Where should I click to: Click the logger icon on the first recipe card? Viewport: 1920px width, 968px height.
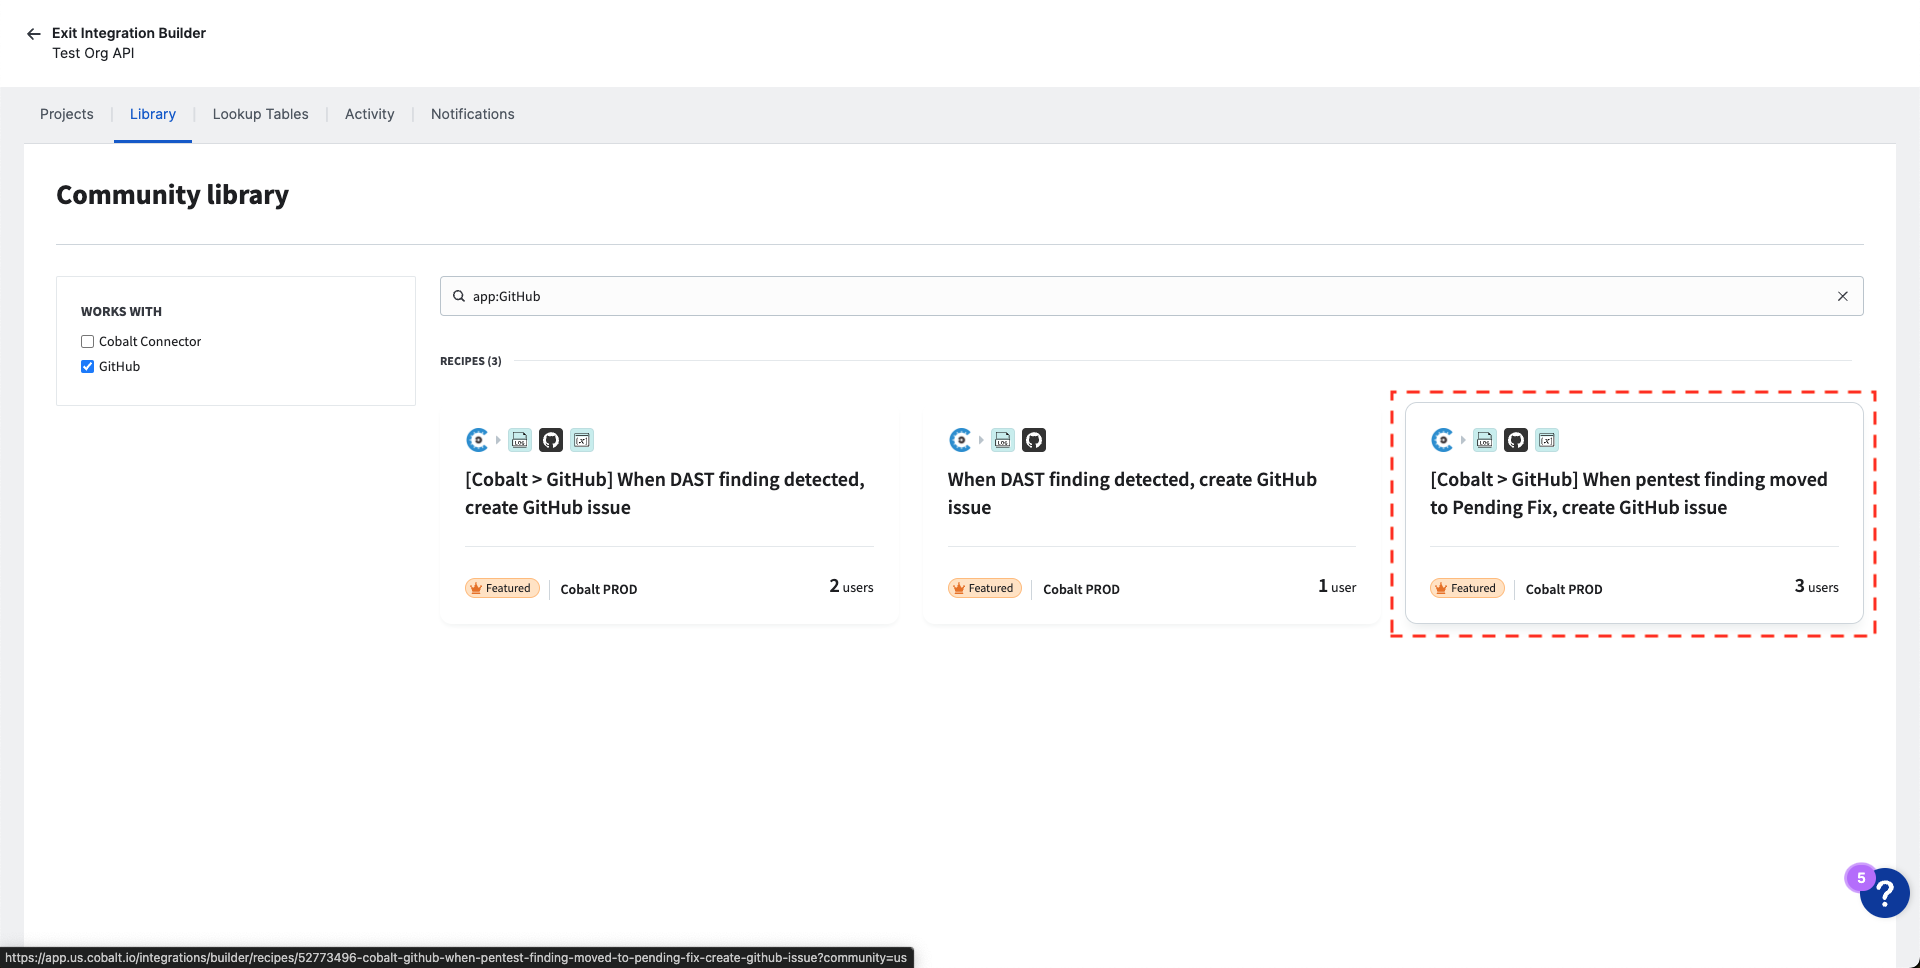519,440
